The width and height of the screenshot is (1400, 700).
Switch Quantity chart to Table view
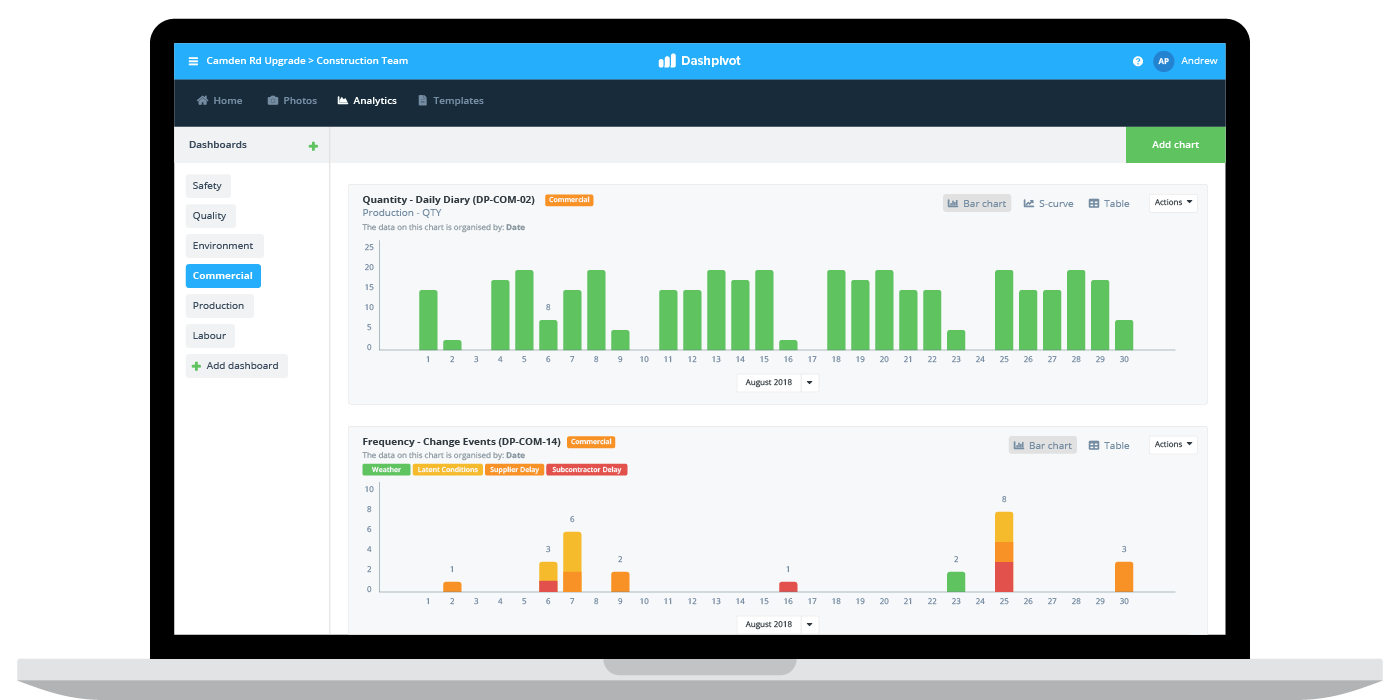1109,203
